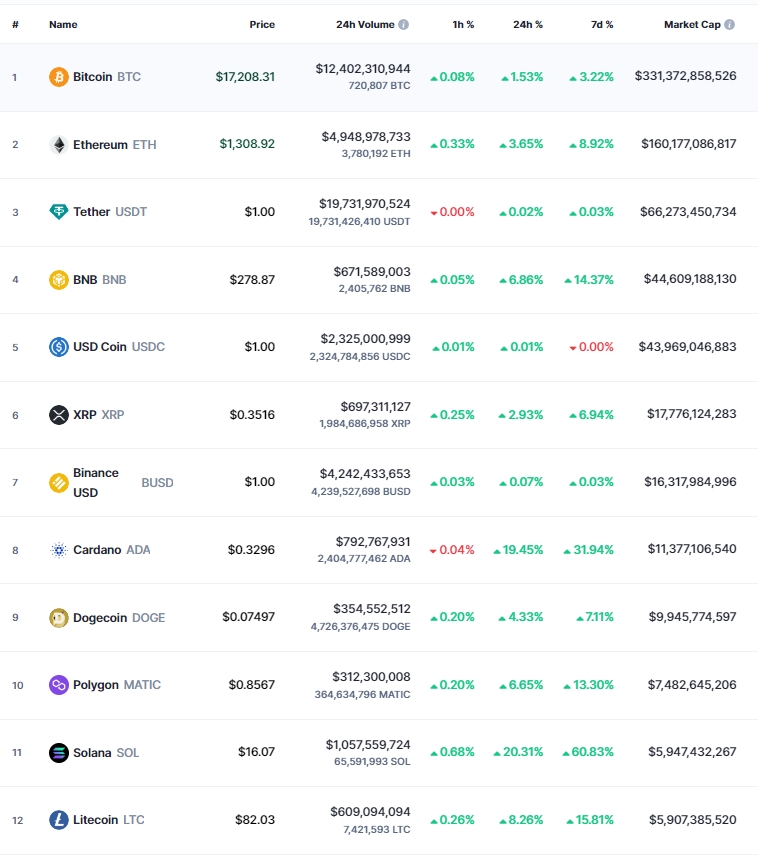Open the Binance USD name link

click(x=96, y=483)
